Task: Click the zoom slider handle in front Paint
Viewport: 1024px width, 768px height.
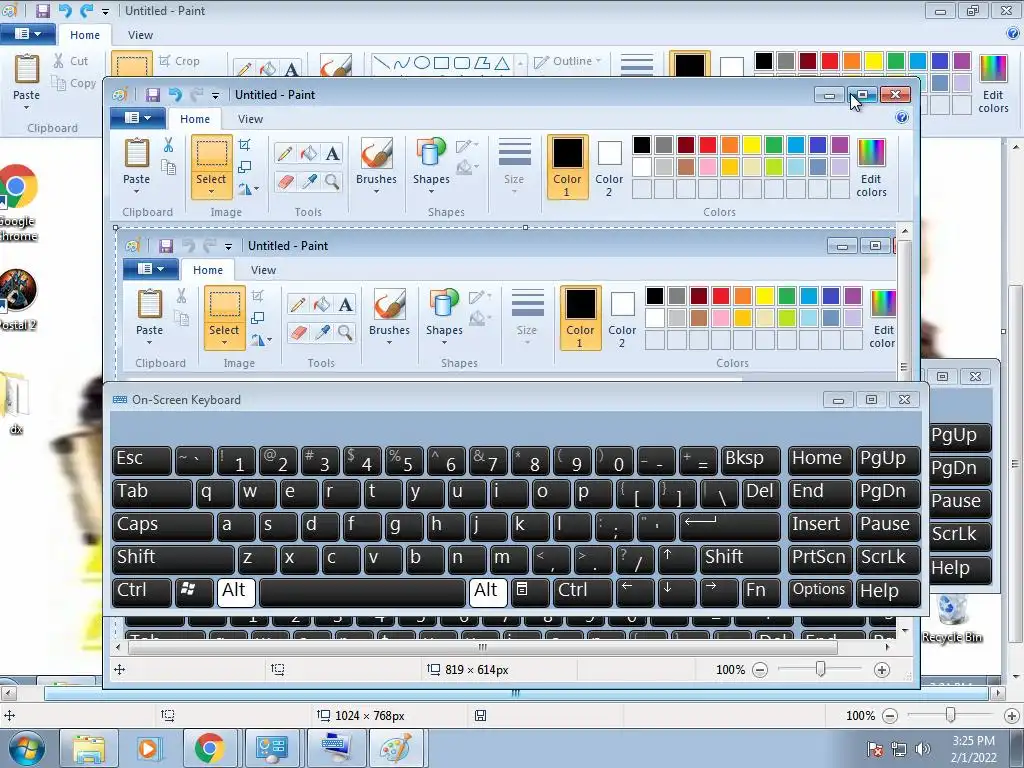Action: point(820,669)
